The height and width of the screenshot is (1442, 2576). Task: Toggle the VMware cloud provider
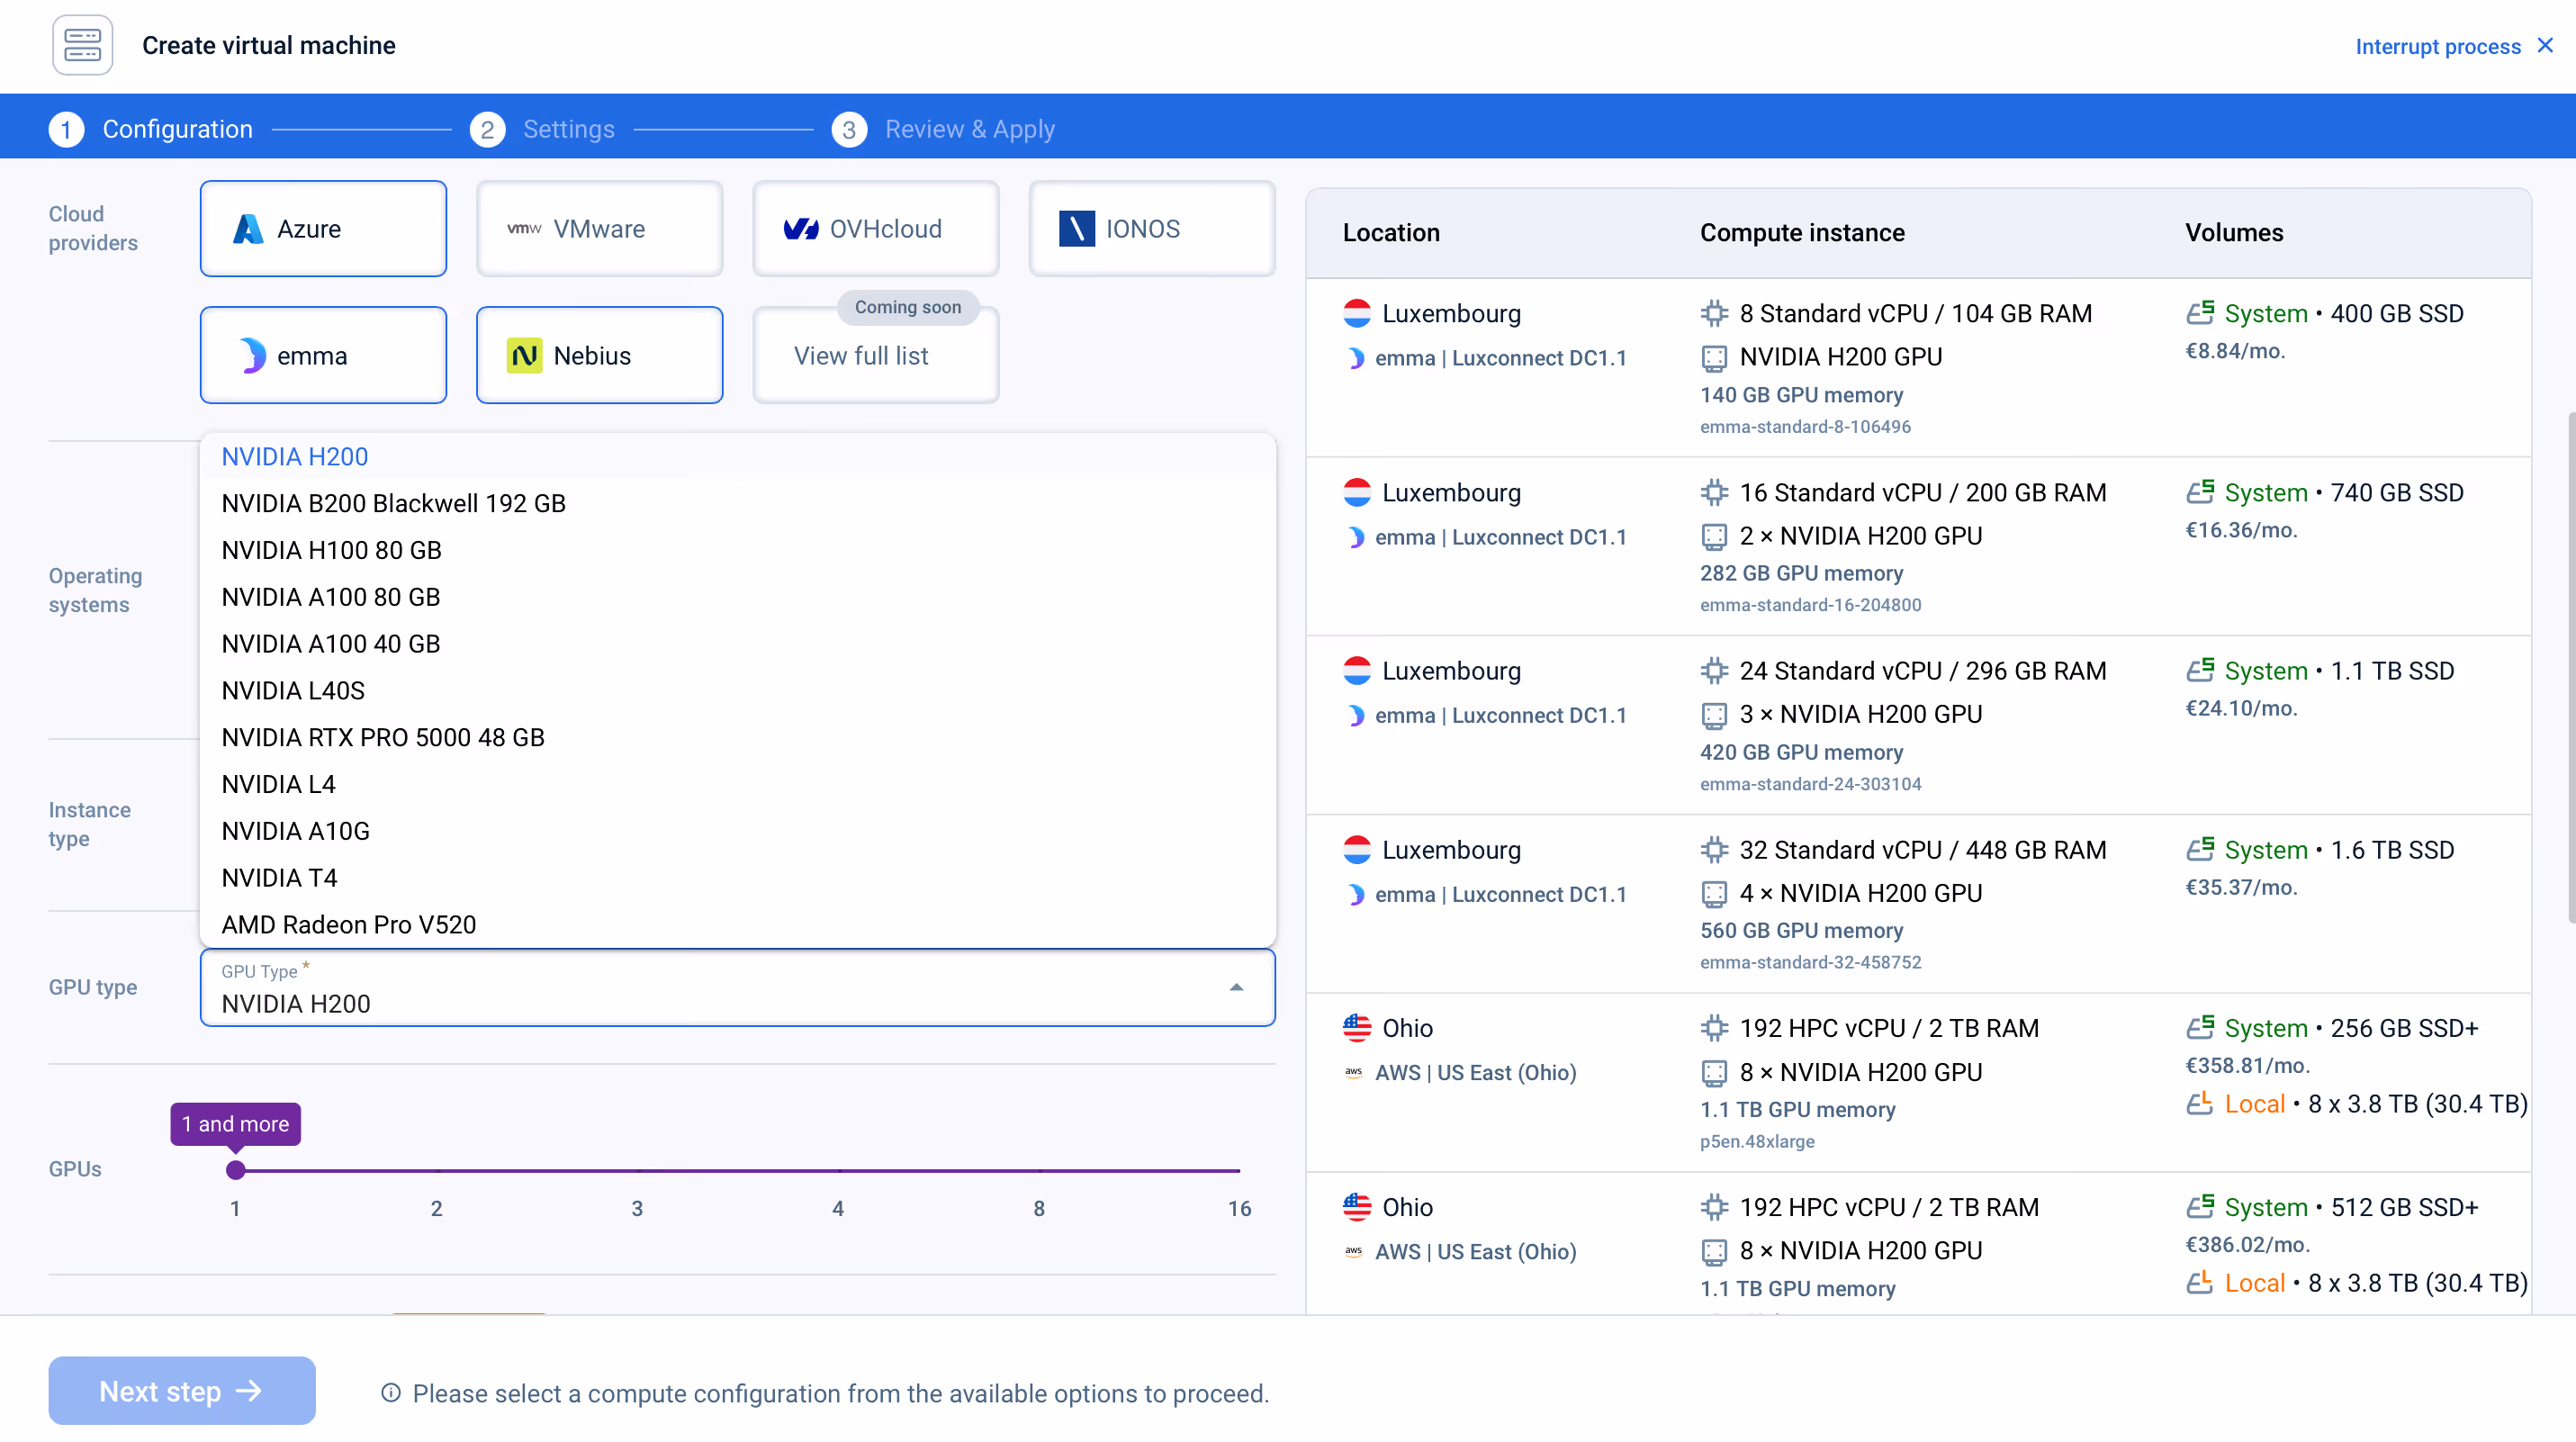point(599,229)
